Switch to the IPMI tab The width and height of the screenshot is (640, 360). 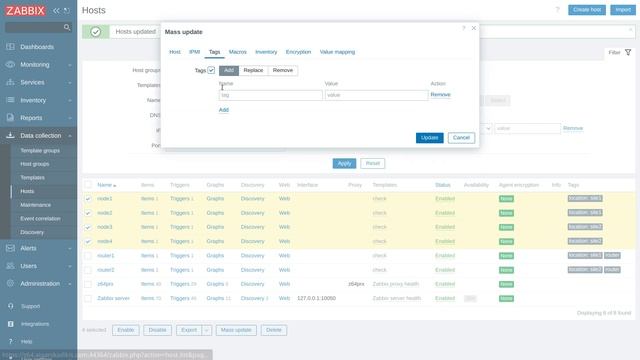(x=195, y=52)
